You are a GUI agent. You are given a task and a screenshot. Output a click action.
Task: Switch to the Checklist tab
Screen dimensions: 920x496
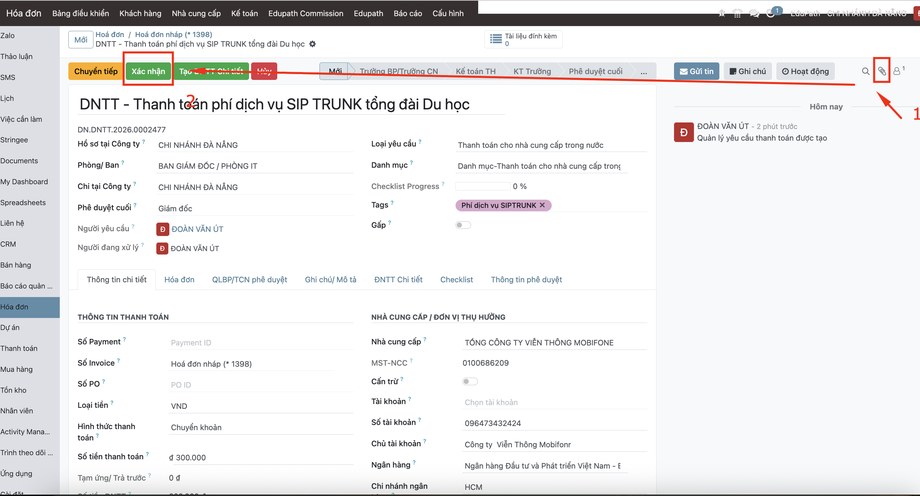456,280
